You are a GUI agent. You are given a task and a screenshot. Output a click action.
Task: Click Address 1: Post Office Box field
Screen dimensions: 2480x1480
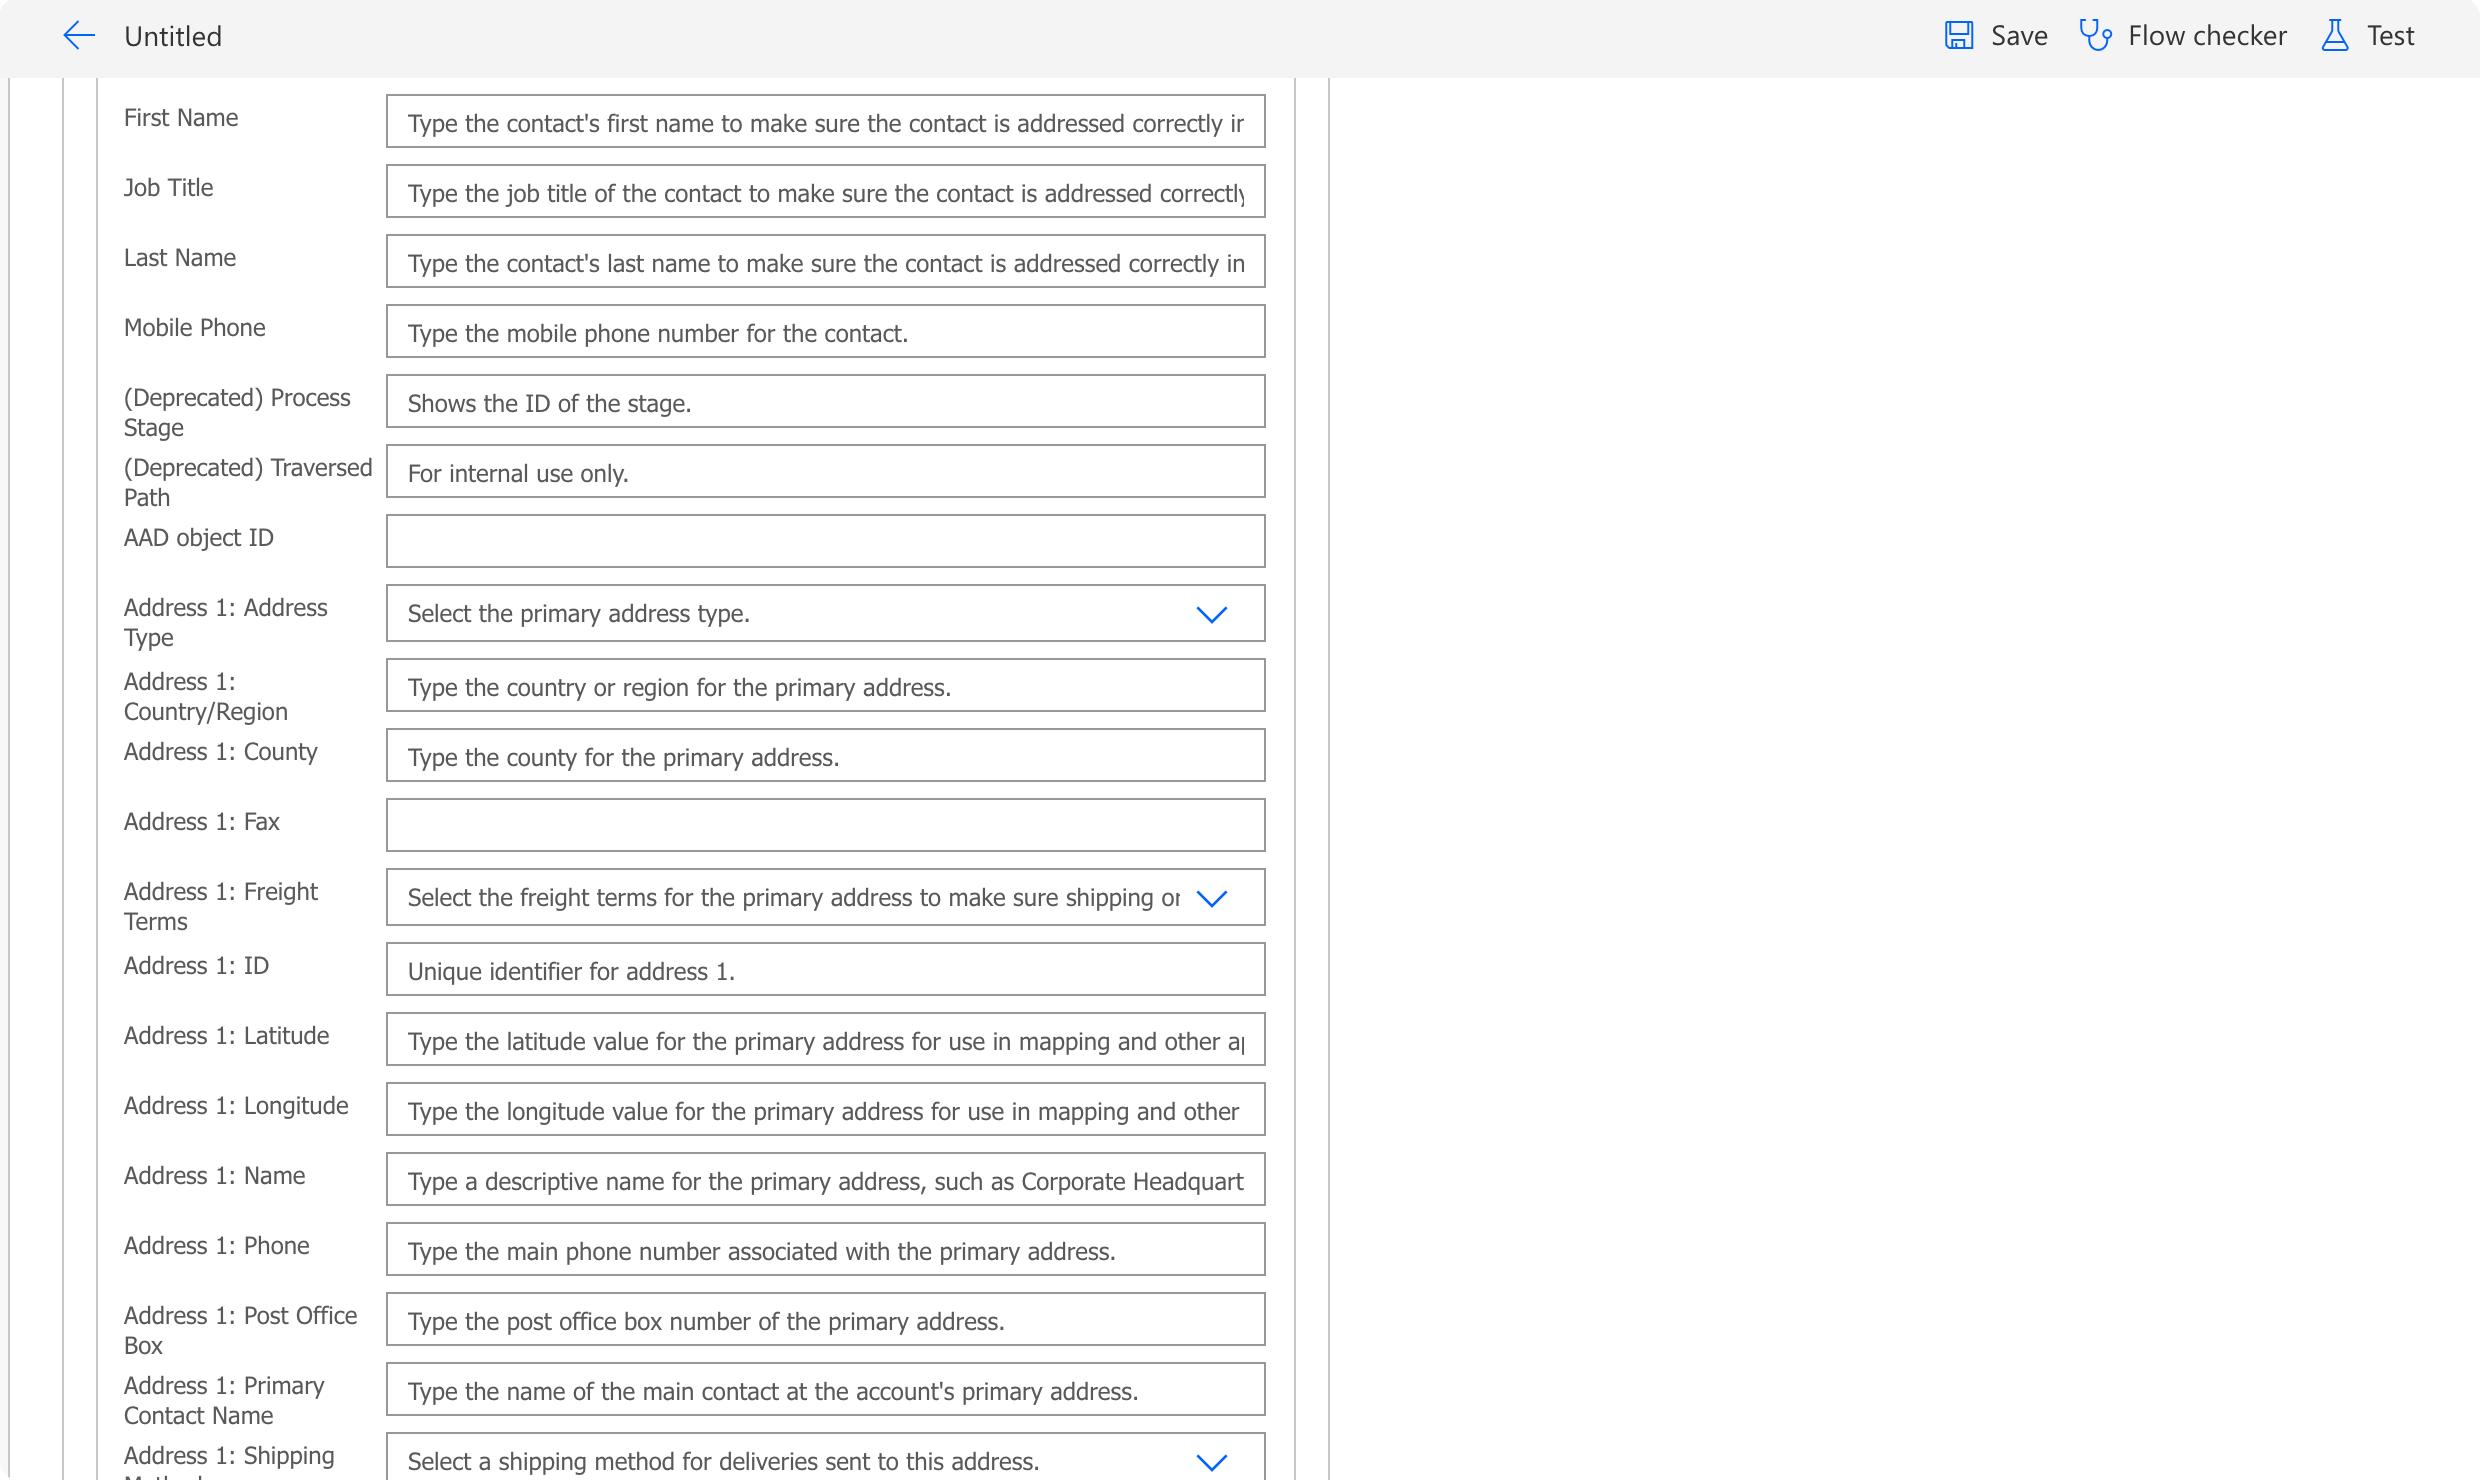[x=823, y=1321]
